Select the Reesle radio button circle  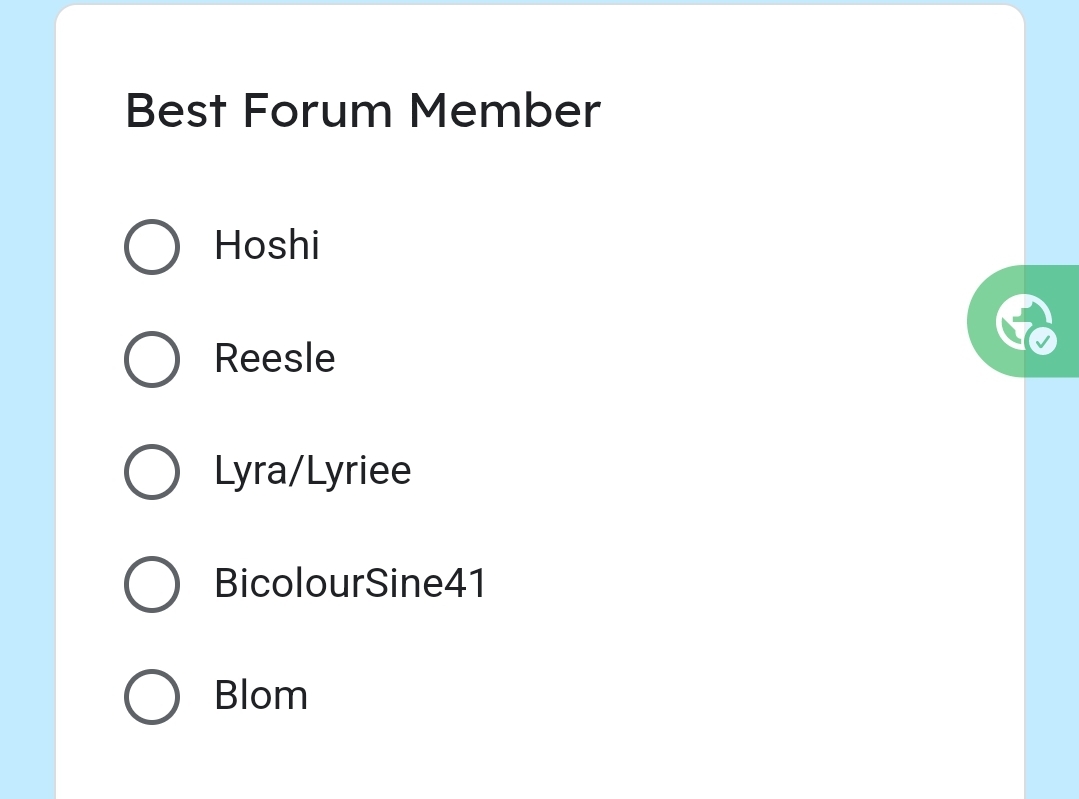click(152, 359)
